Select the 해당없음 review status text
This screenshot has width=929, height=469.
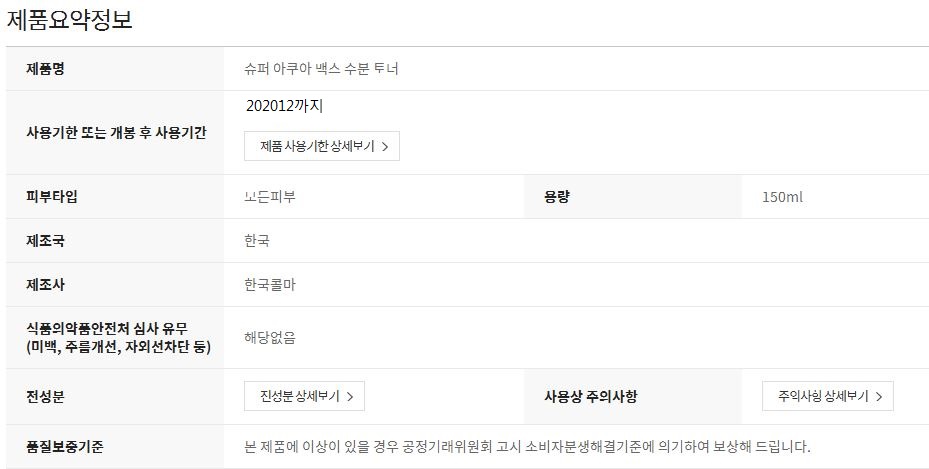point(270,338)
